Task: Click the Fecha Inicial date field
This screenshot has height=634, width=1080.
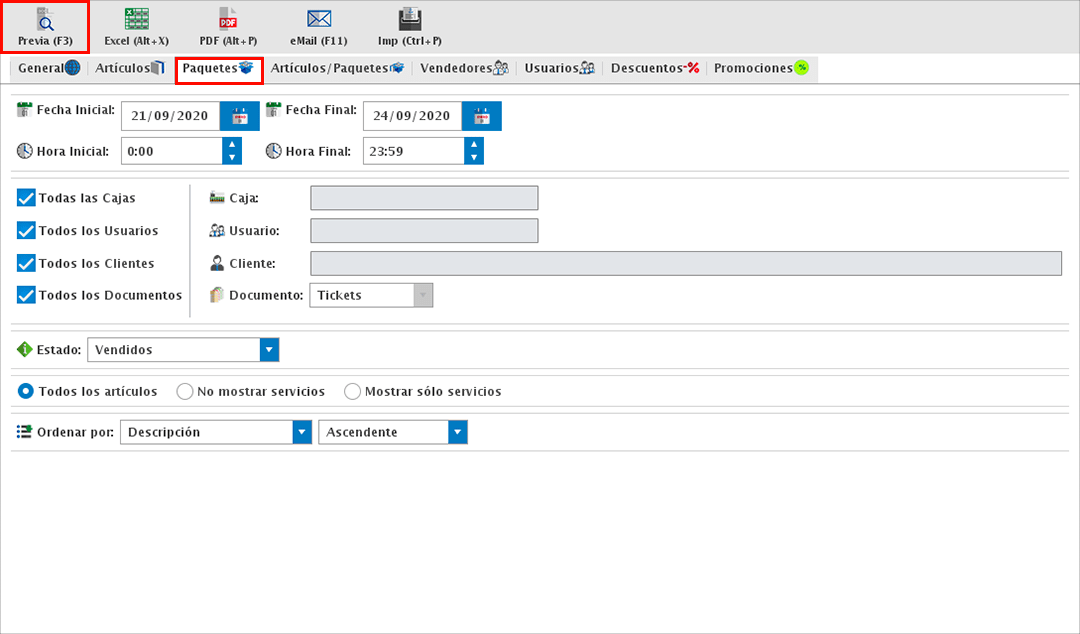Action: click(170, 116)
